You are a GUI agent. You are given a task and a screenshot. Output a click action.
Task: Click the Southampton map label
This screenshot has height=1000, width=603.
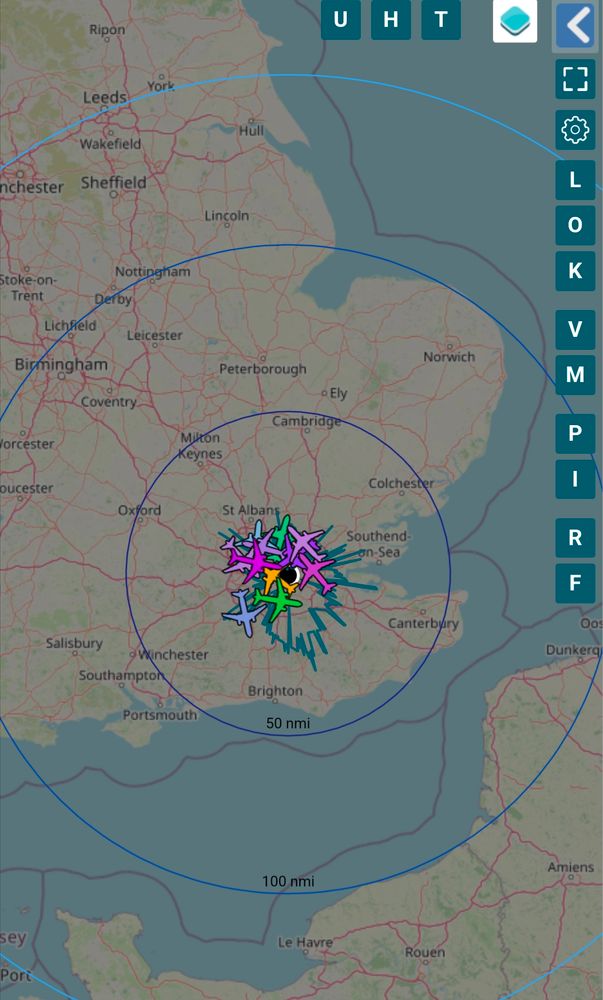coord(121,675)
